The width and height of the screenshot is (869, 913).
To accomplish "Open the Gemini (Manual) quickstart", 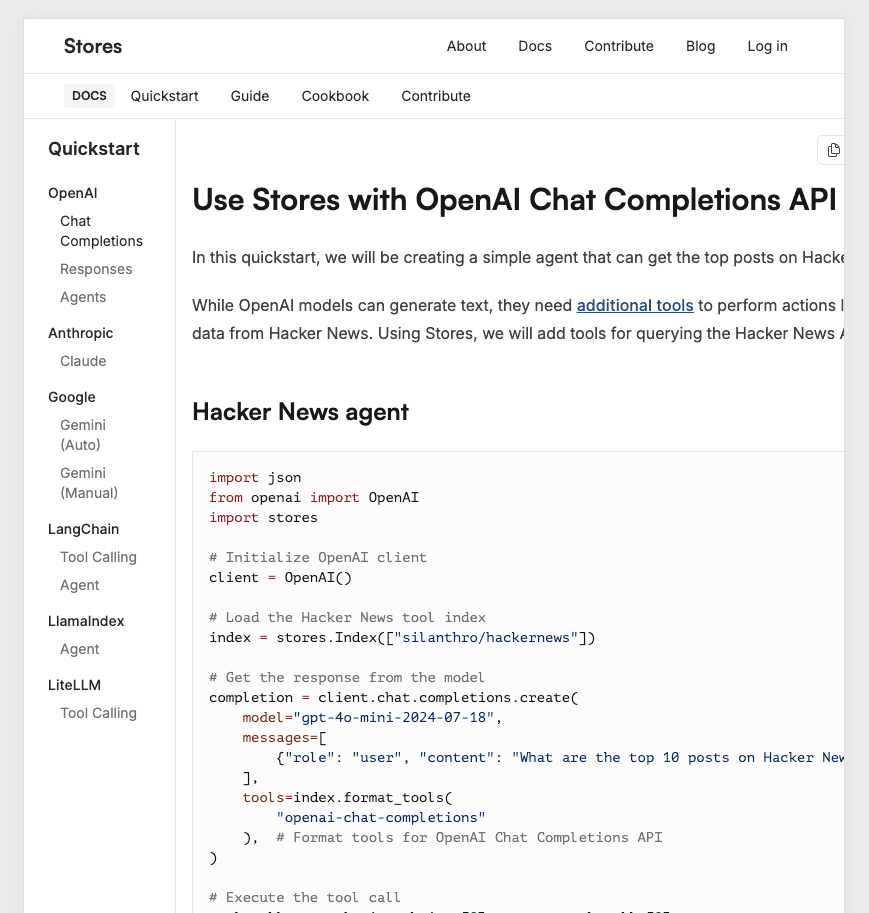I will 89,483.
